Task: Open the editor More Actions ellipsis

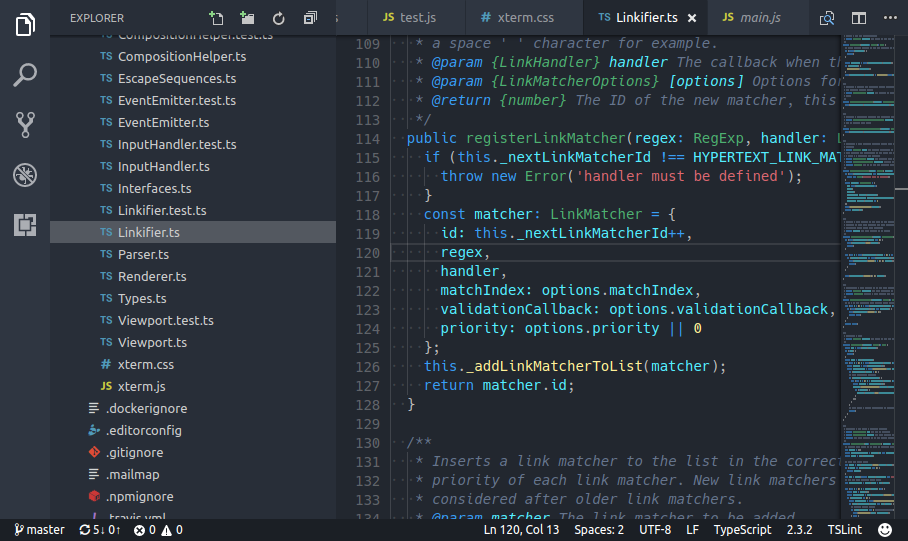Action: [x=890, y=18]
